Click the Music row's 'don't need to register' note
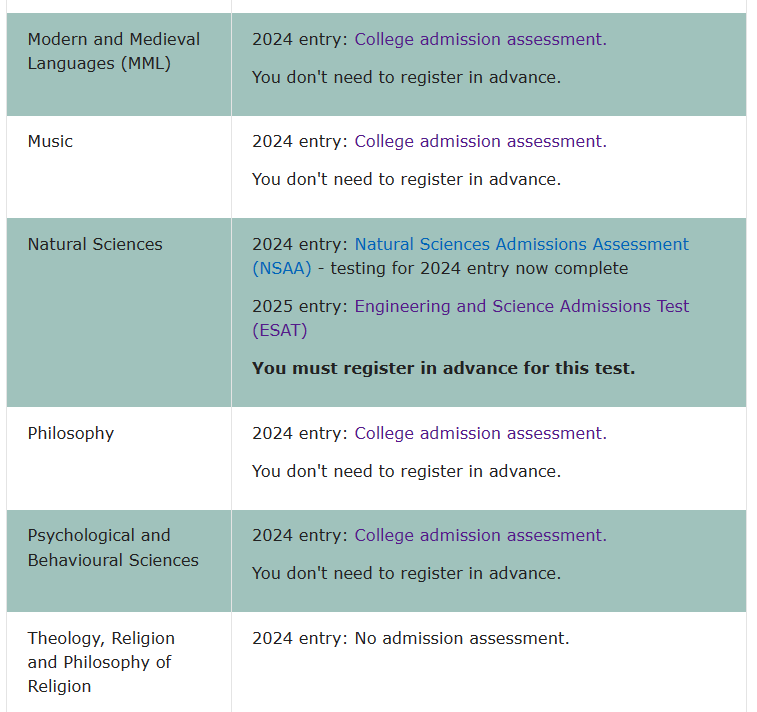This screenshot has width=757, height=712. pyautogui.click(x=406, y=180)
